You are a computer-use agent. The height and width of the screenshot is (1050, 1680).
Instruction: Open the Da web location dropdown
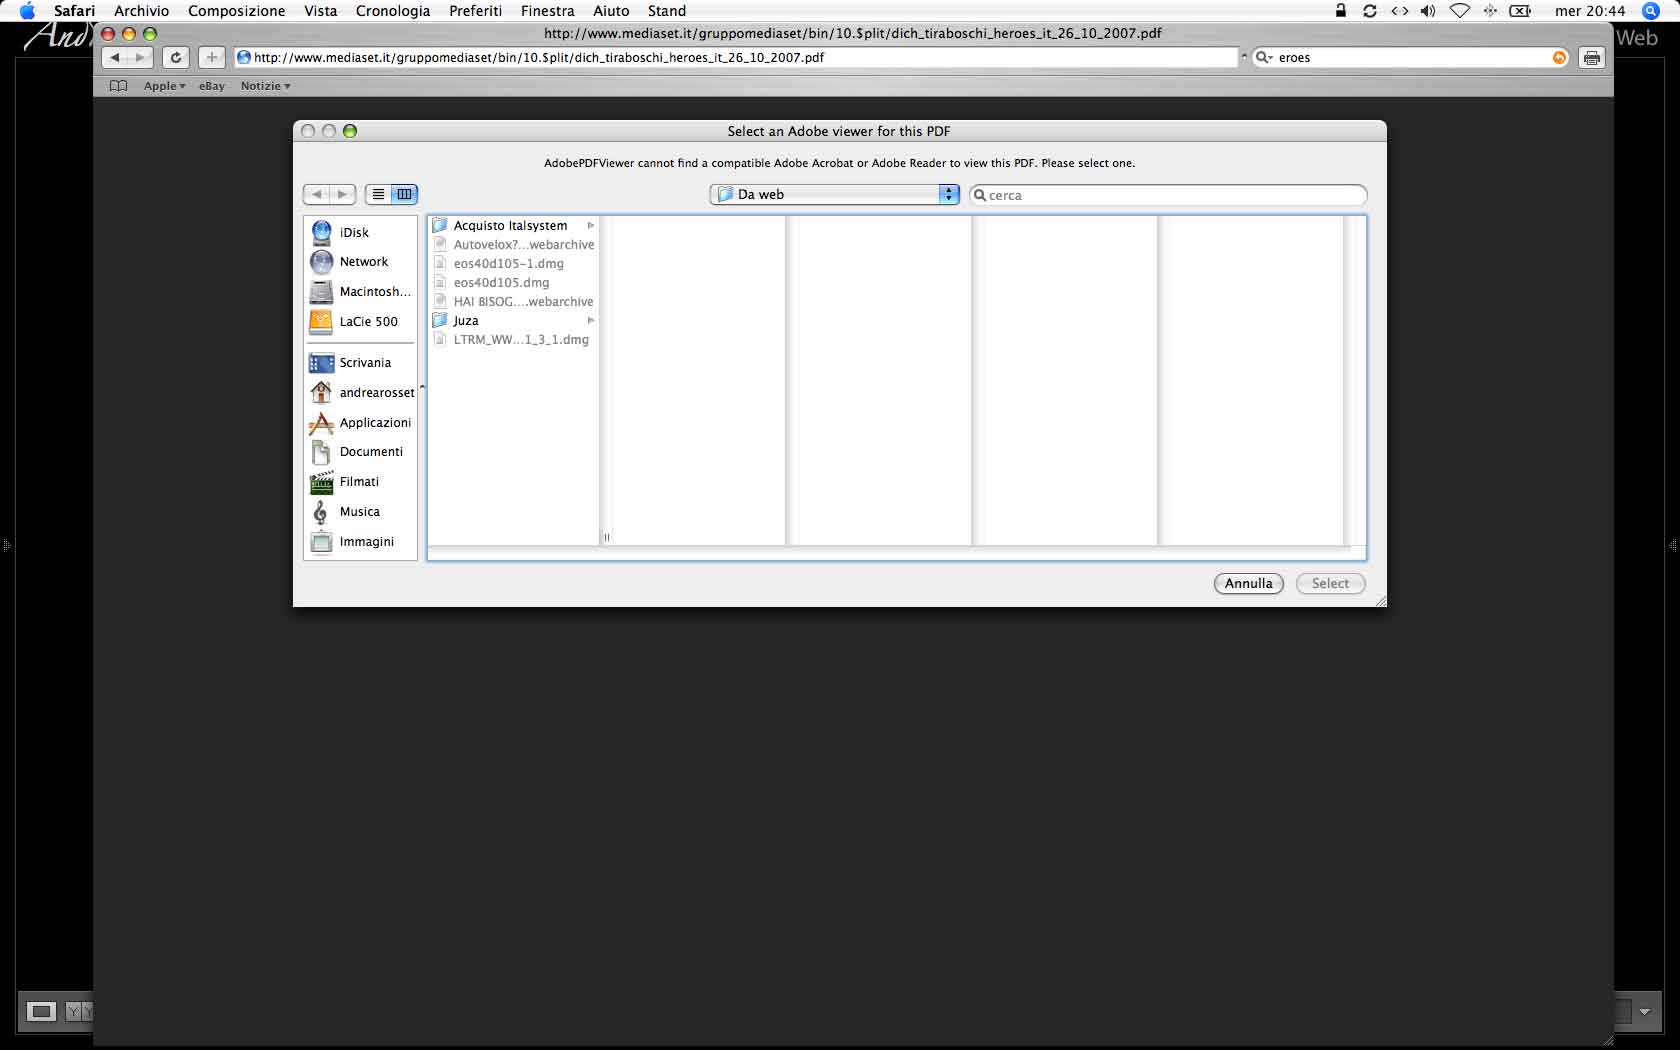[x=835, y=194]
